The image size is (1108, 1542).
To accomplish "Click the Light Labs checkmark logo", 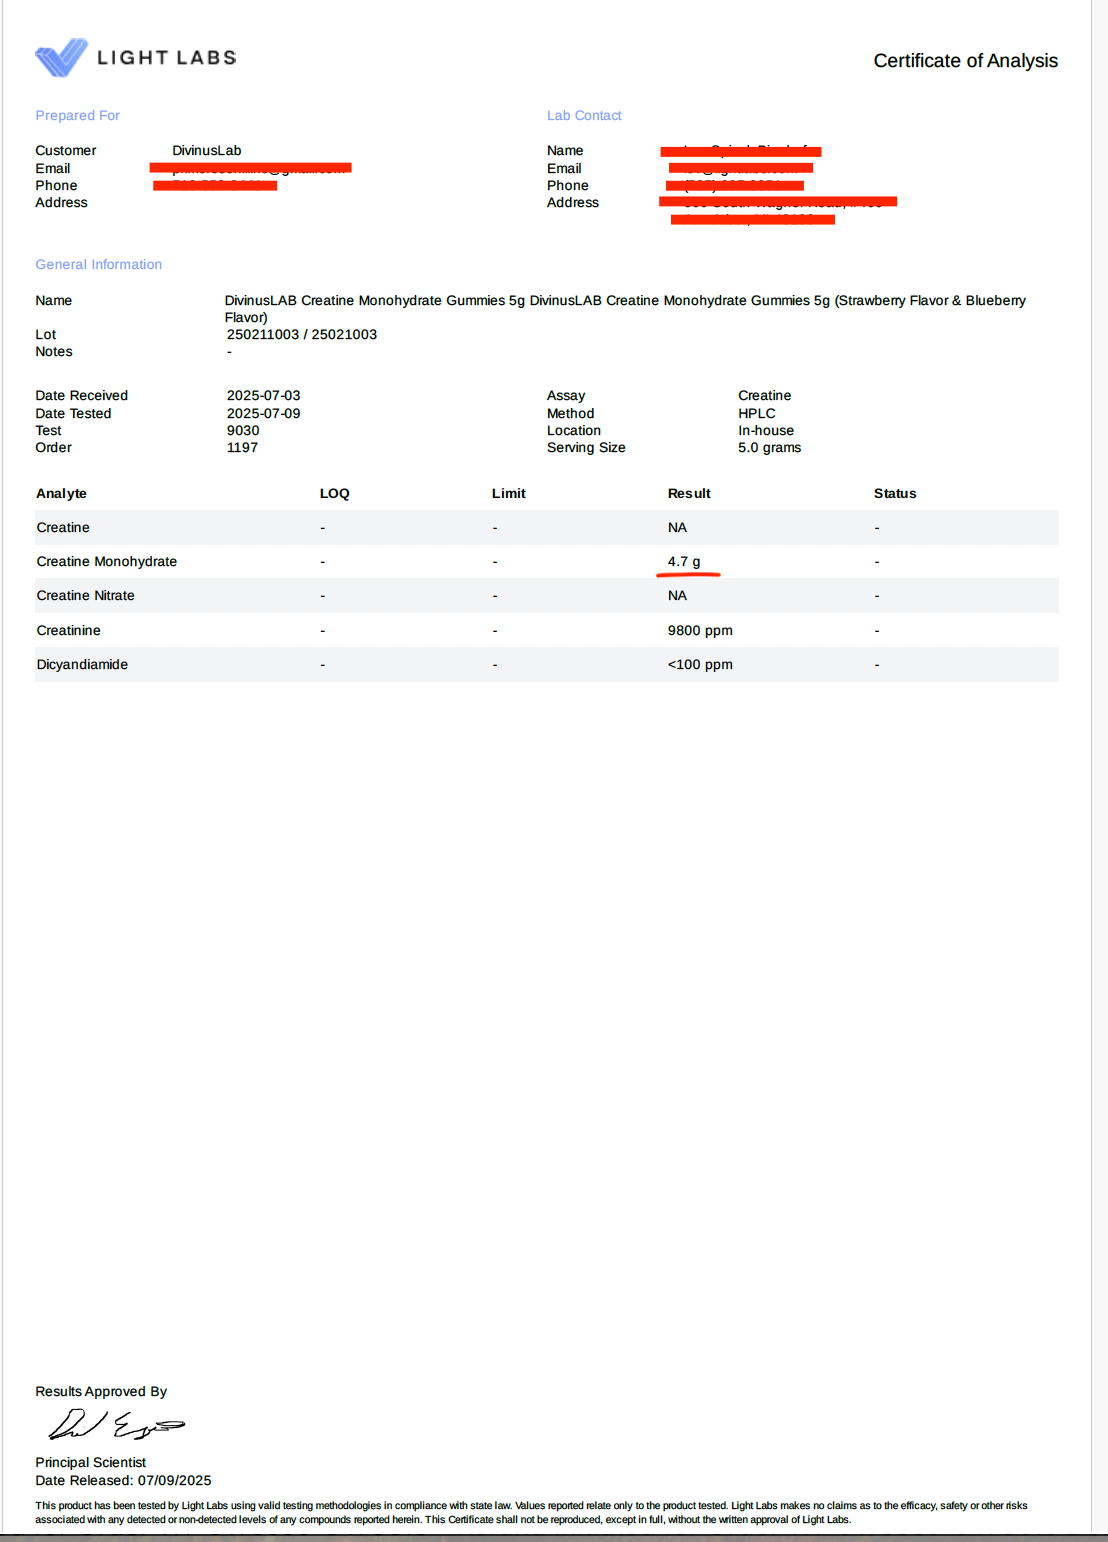I will [x=61, y=58].
